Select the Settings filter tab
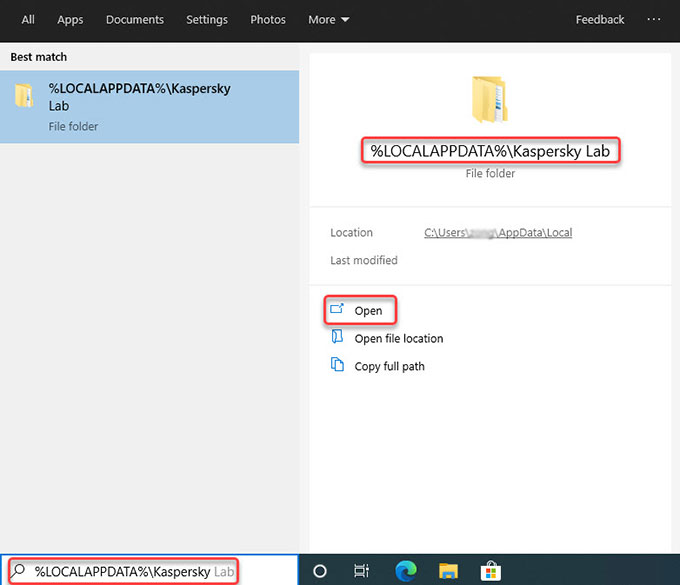This screenshot has width=680, height=585. click(207, 20)
